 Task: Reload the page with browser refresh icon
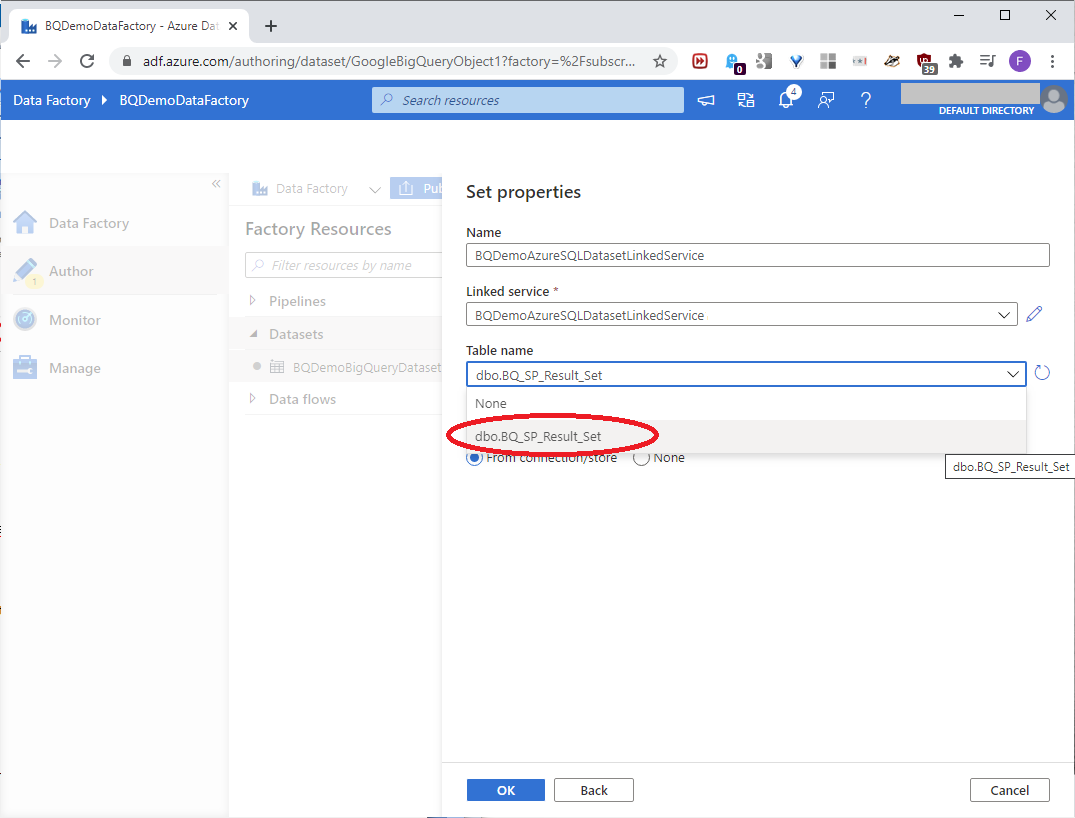click(x=87, y=61)
